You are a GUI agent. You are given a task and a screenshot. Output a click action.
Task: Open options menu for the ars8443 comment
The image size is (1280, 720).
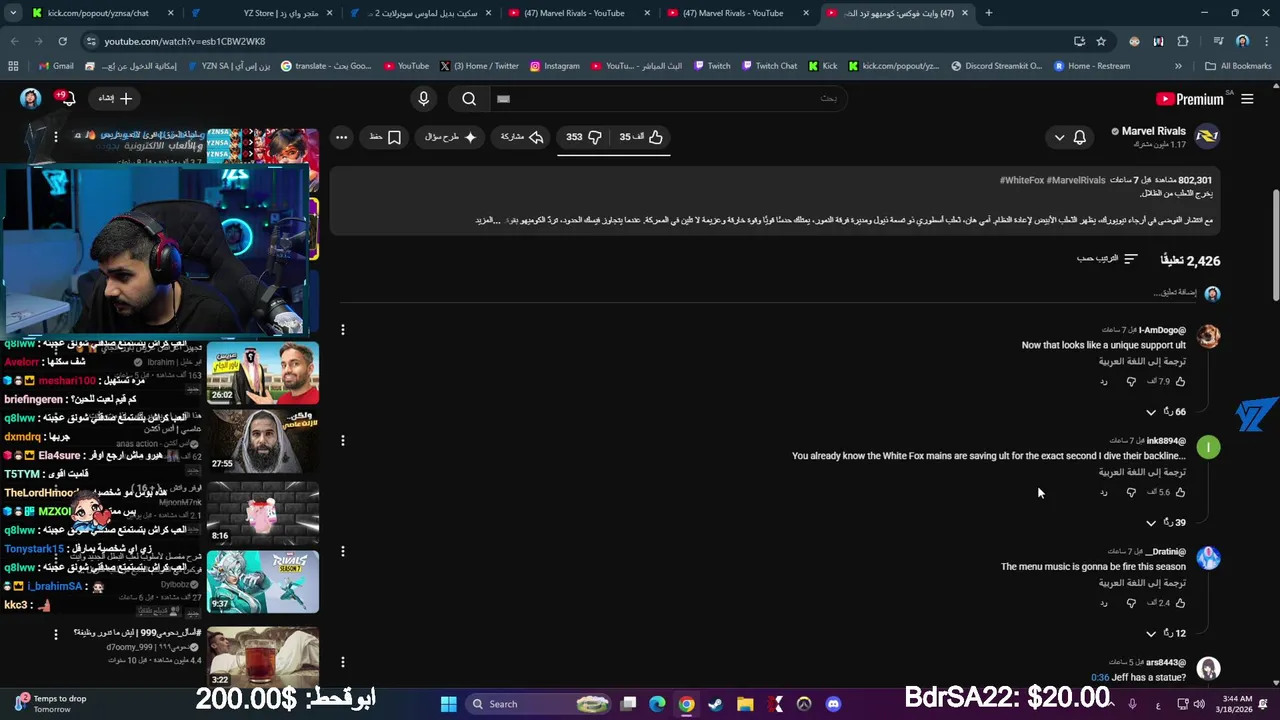point(342,662)
